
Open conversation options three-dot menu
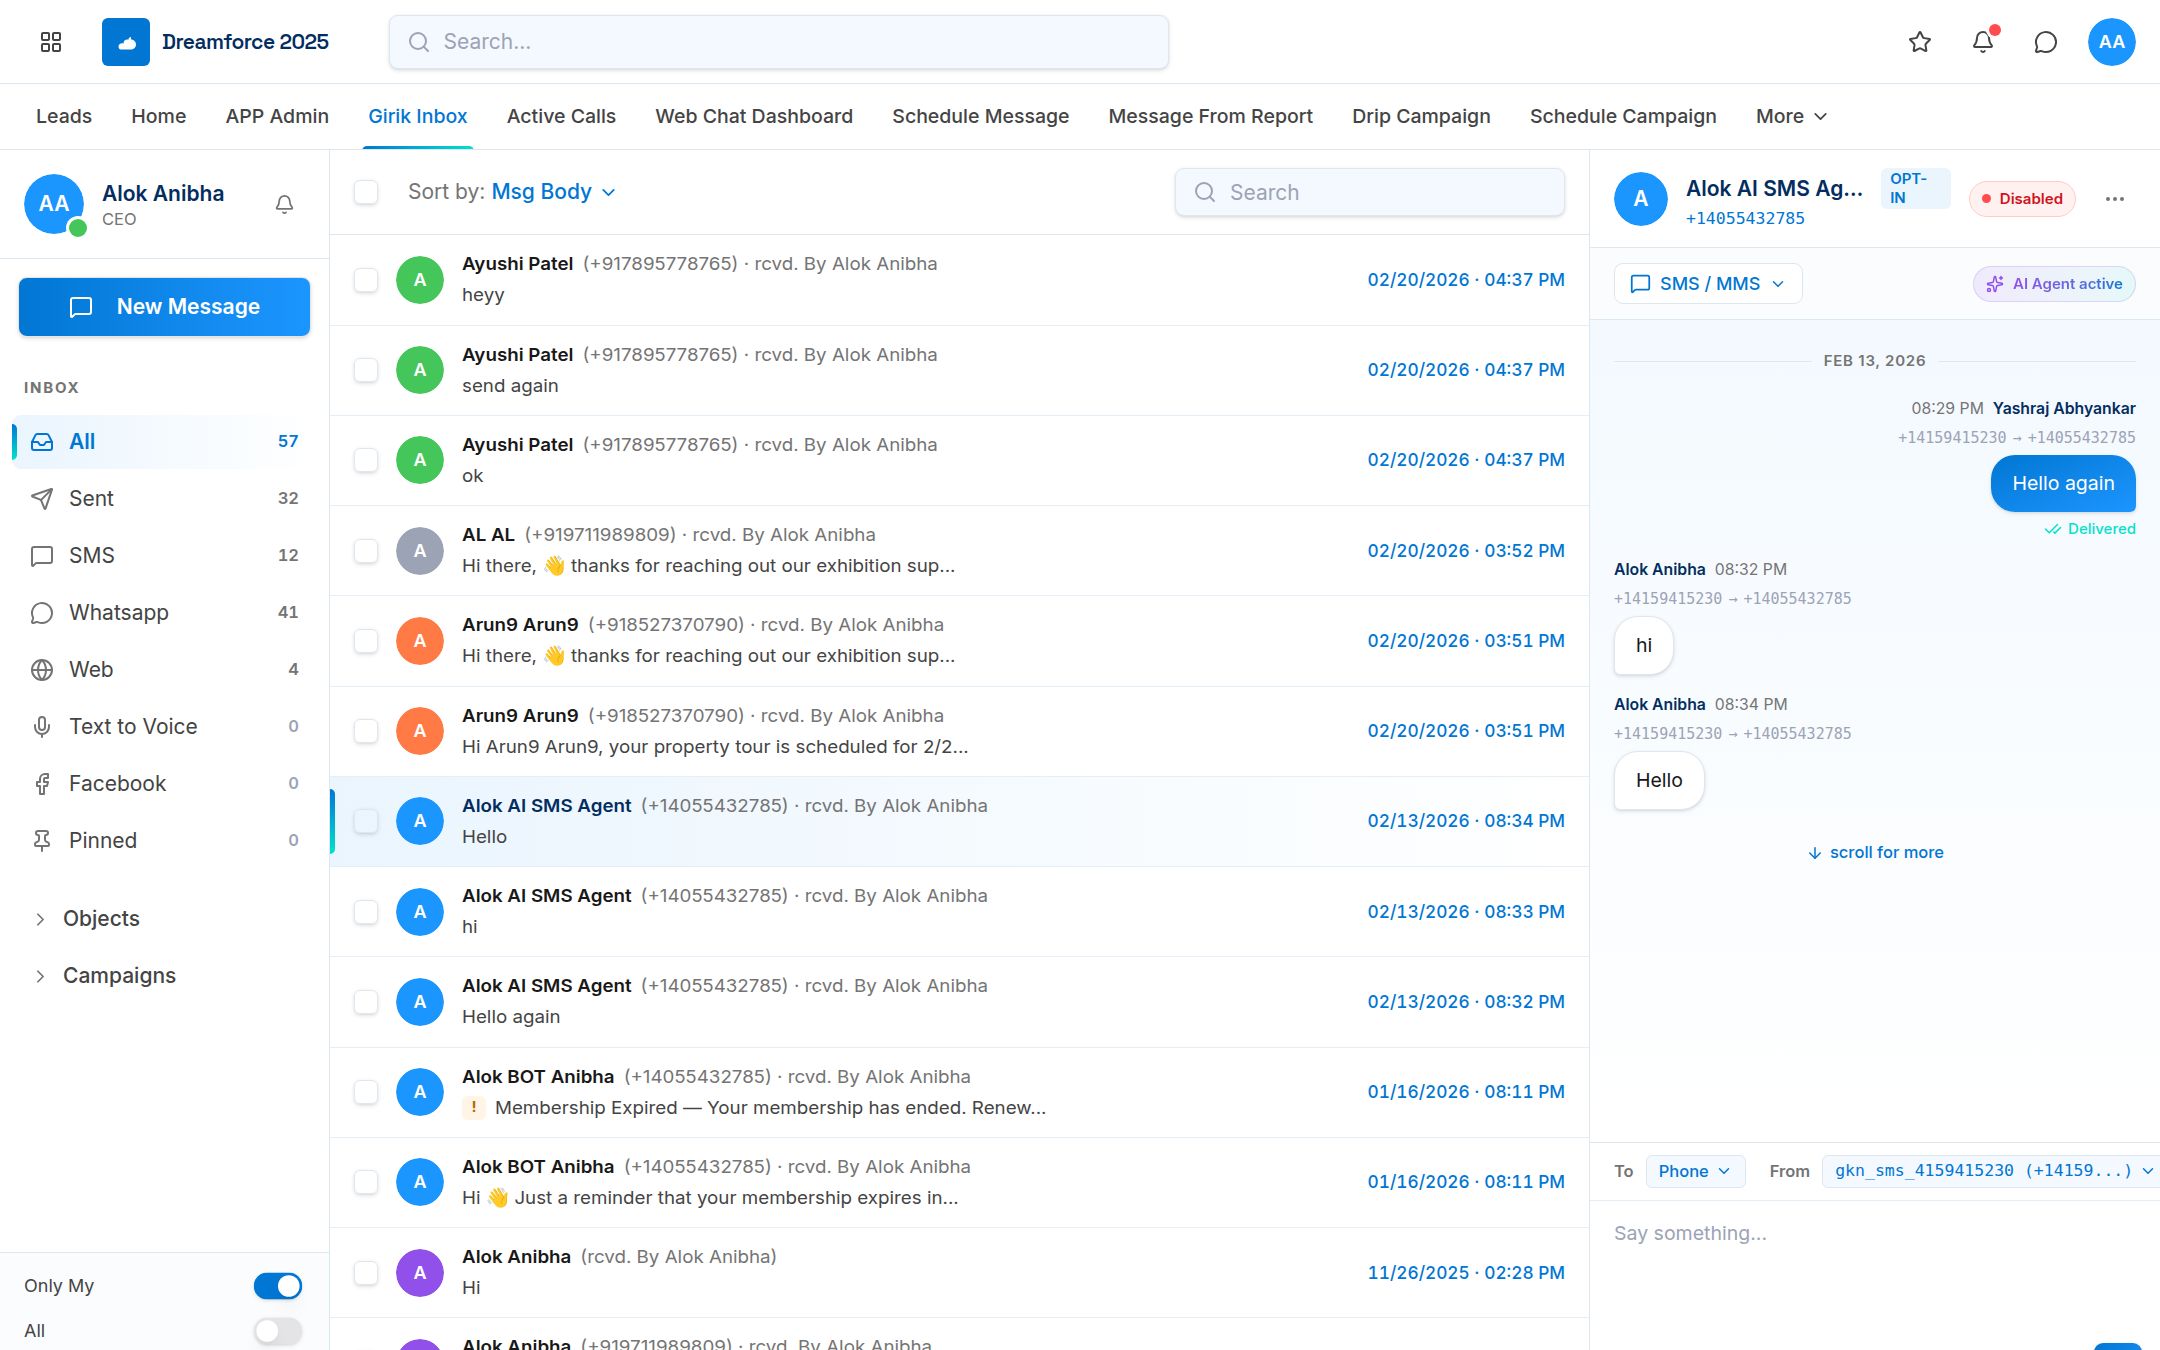(x=2114, y=199)
